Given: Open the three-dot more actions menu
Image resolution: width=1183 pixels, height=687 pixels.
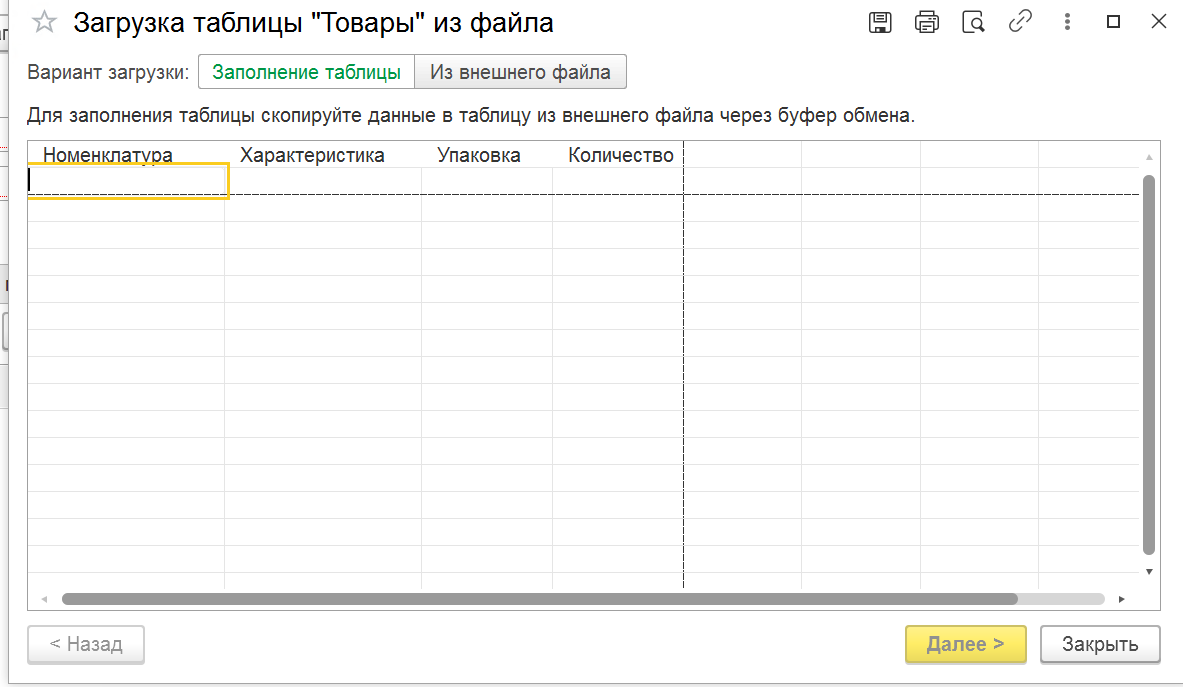Looking at the screenshot, I should [x=1067, y=22].
